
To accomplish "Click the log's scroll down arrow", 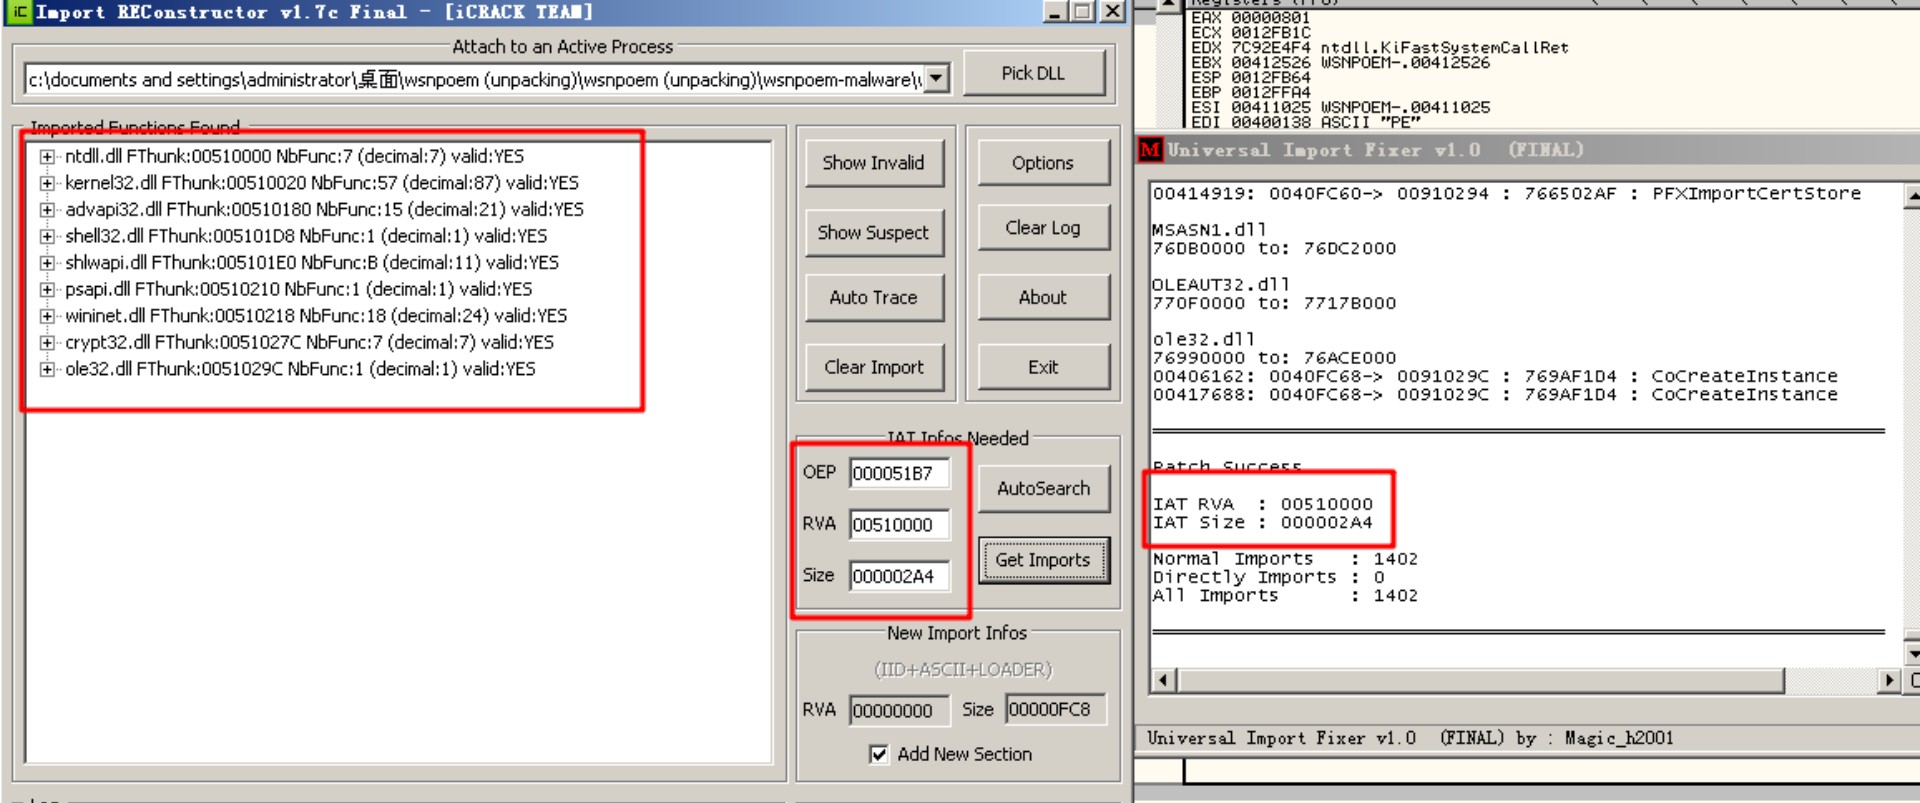I will pos(1912,654).
